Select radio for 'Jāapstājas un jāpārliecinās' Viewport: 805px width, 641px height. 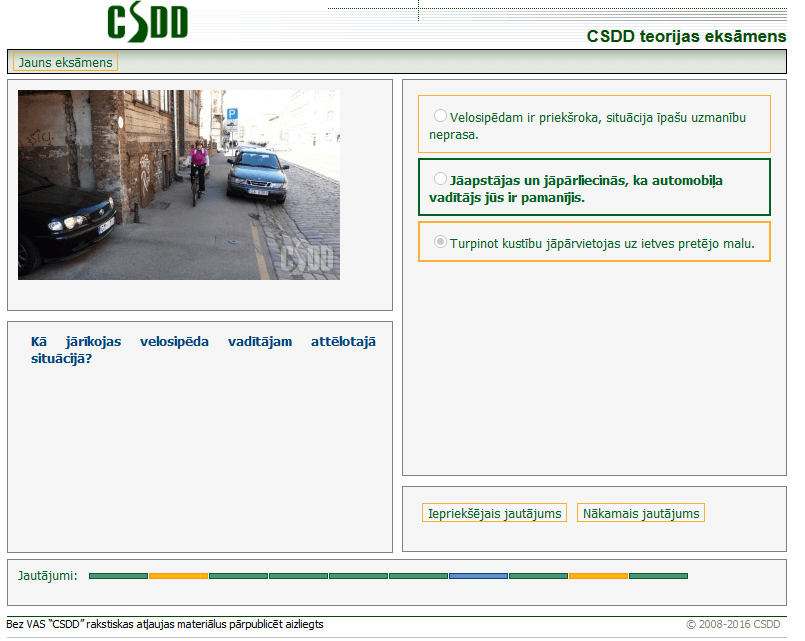click(440, 179)
